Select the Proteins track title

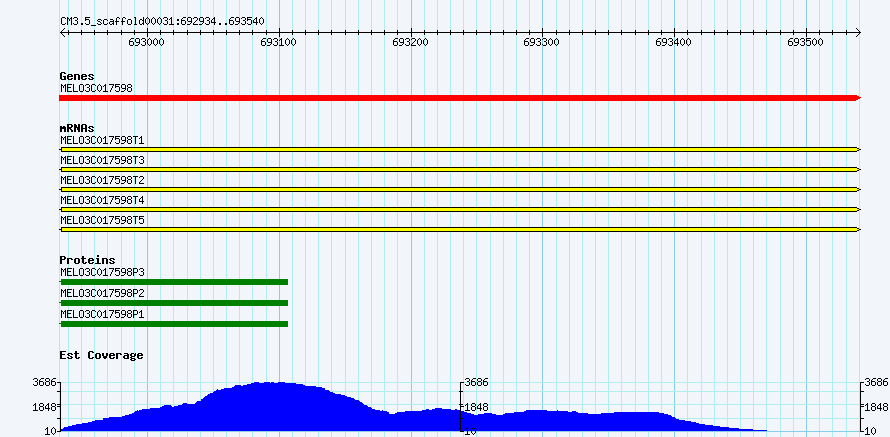tap(87, 260)
